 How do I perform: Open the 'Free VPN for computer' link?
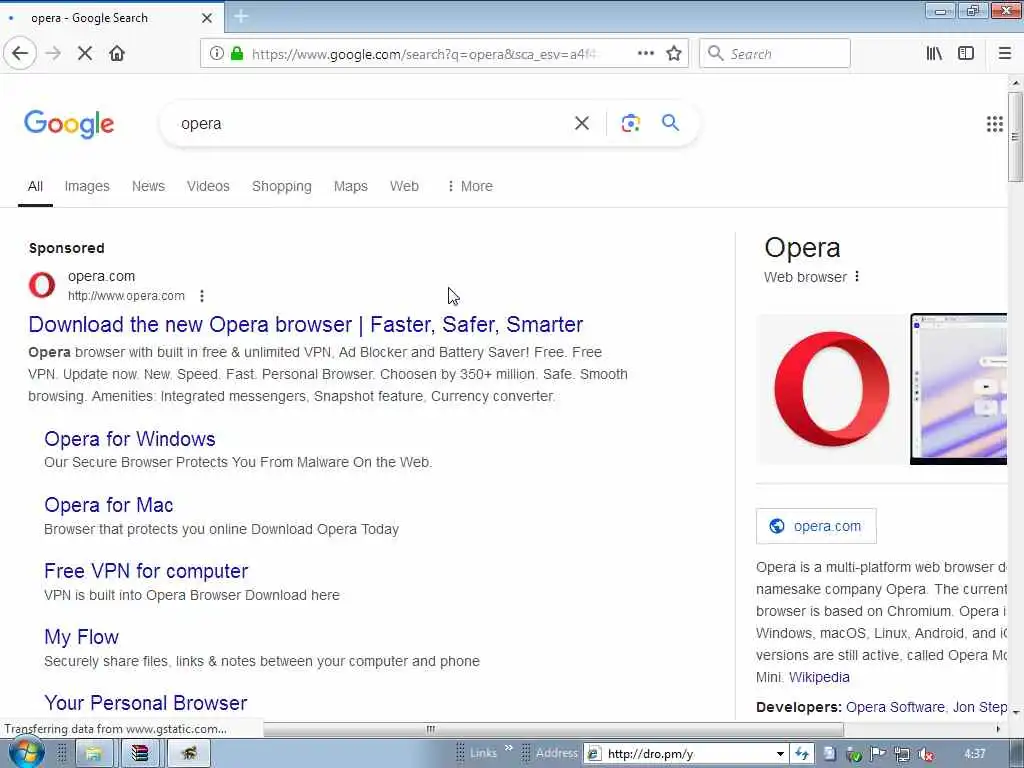pos(146,571)
